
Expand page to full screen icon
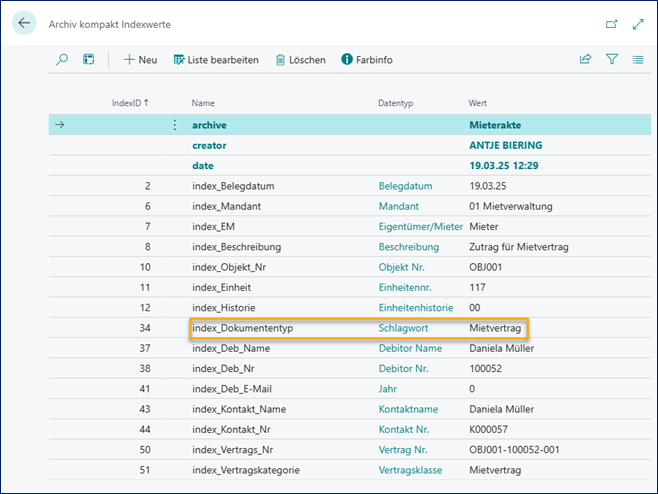click(x=638, y=23)
